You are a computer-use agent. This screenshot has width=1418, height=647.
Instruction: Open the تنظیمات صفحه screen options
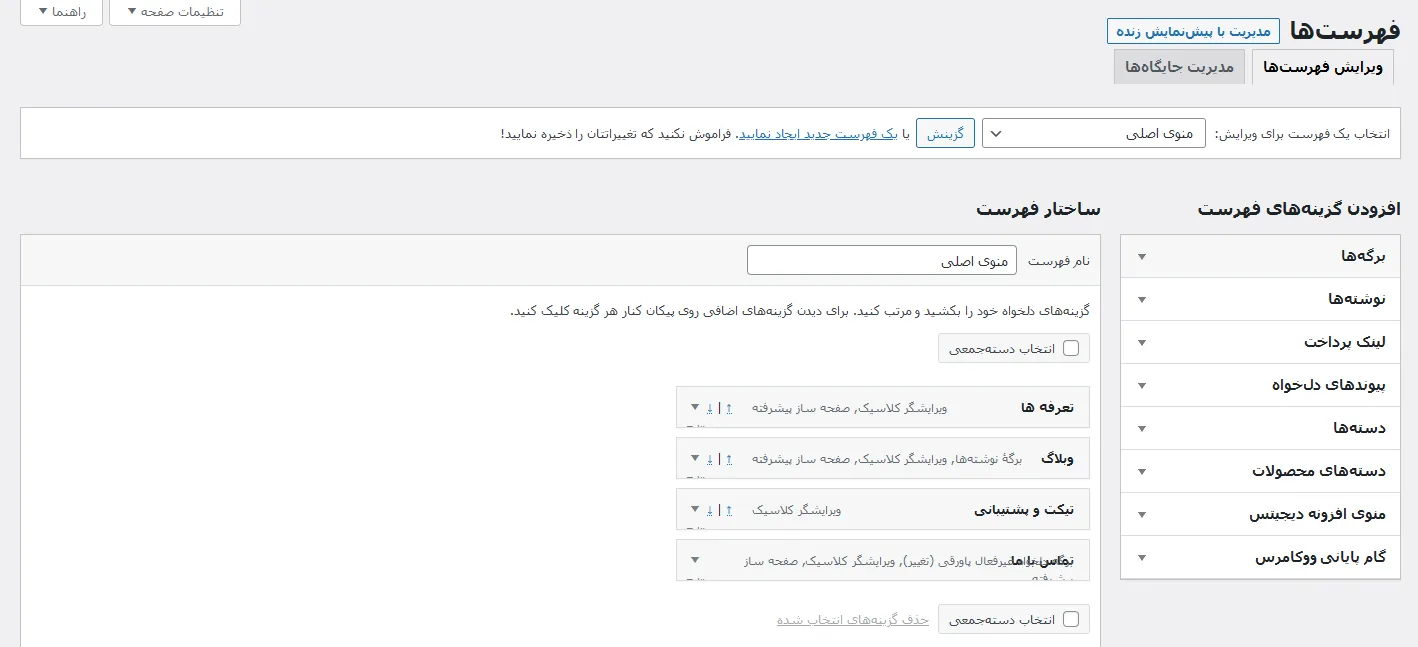point(175,12)
